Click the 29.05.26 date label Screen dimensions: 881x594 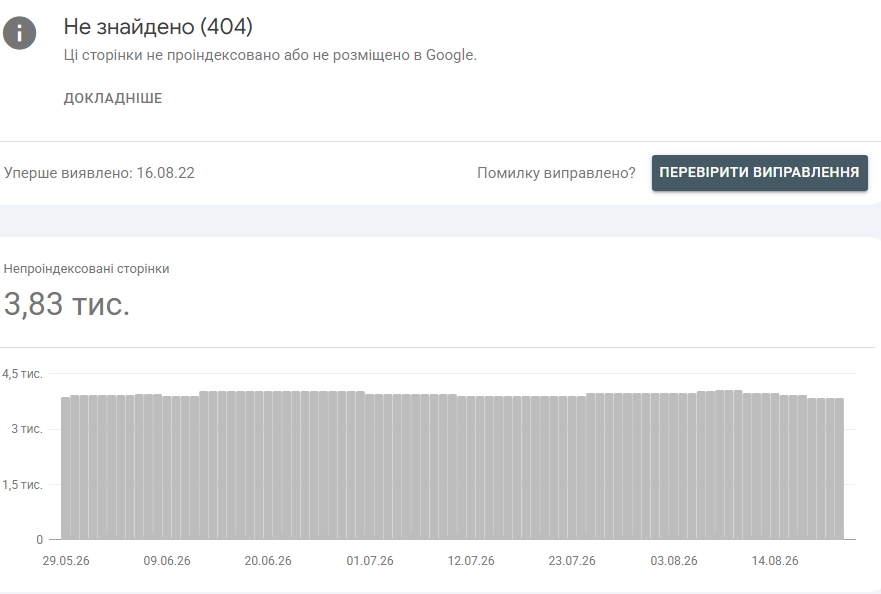click(x=66, y=561)
